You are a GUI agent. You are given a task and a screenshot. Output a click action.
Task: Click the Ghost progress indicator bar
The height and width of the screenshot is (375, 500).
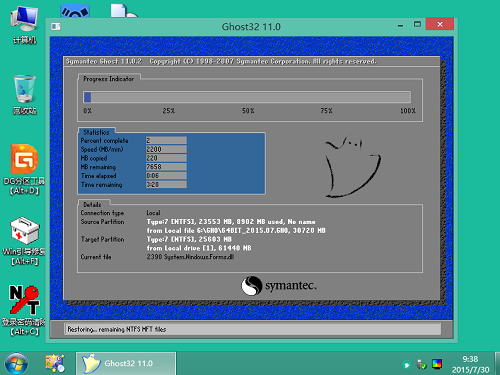click(247, 97)
